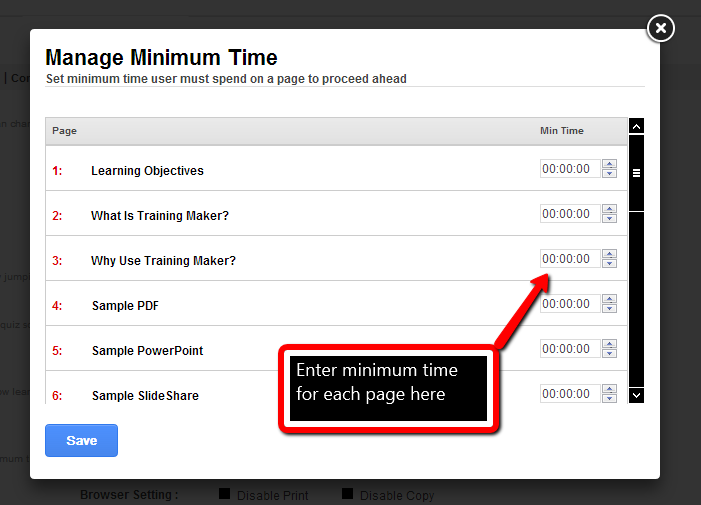This screenshot has height=505, width=701.
Task: Increase min time for Why Use Training Maker?
Action: click(x=610, y=255)
